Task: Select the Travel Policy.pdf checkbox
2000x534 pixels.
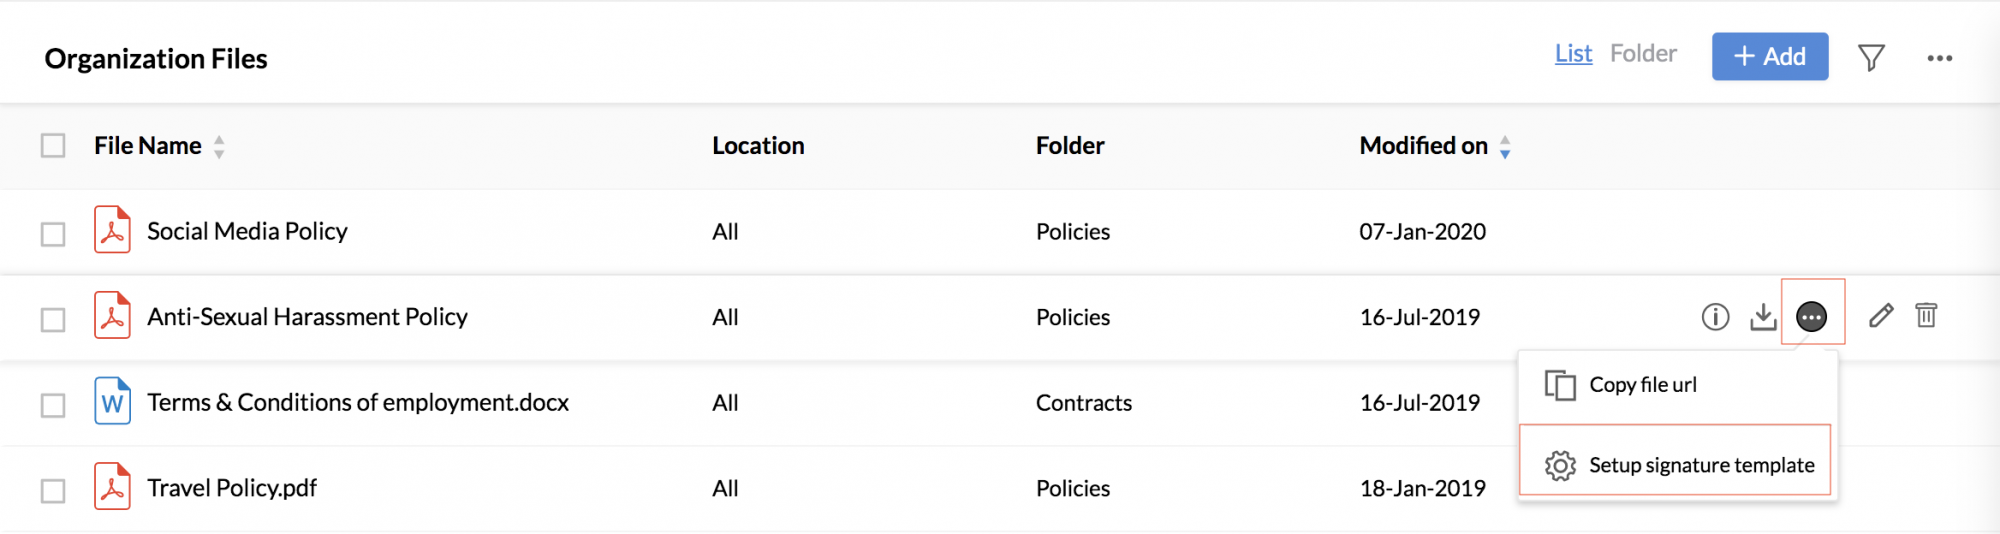Action: pyautogui.click(x=53, y=491)
